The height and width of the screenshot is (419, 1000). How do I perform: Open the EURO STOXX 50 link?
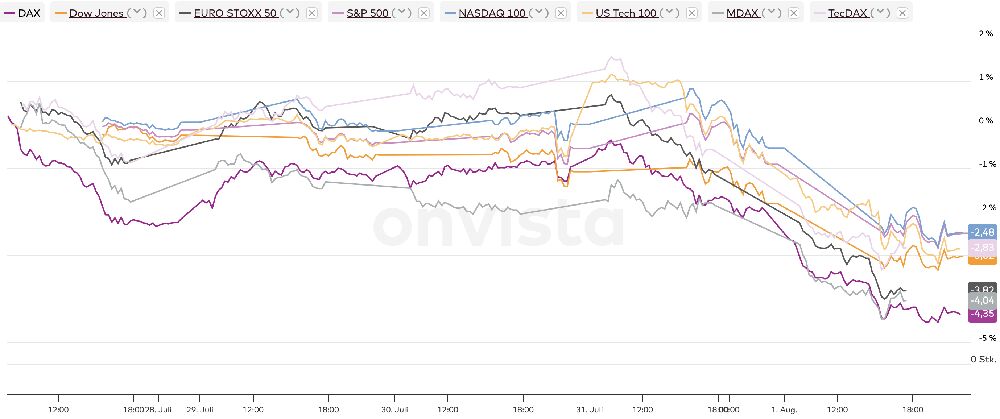pos(233,13)
